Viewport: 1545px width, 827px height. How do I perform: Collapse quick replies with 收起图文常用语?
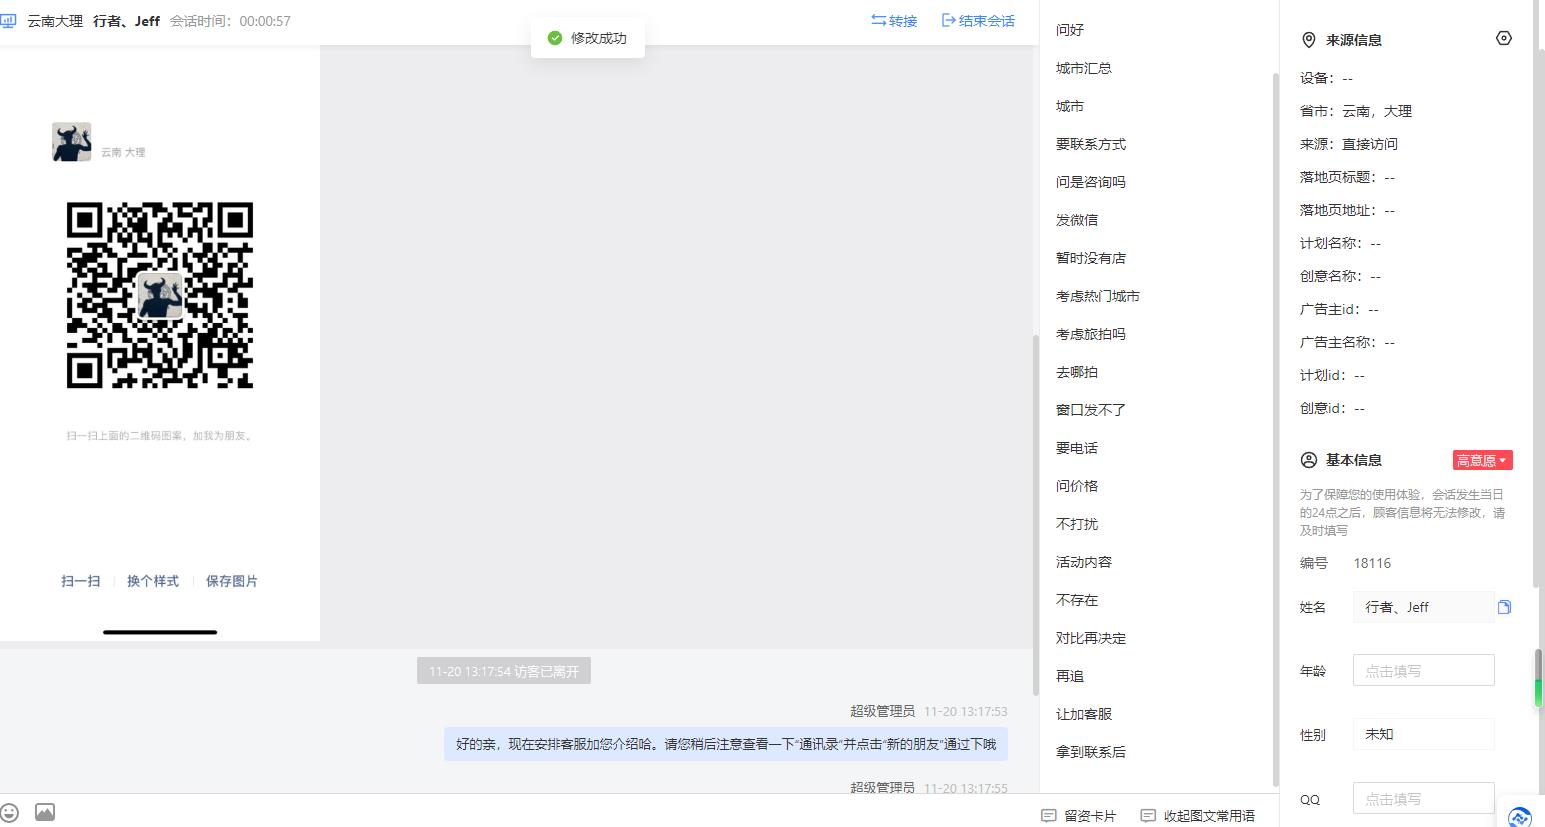pyautogui.click(x=1197, y=816)
